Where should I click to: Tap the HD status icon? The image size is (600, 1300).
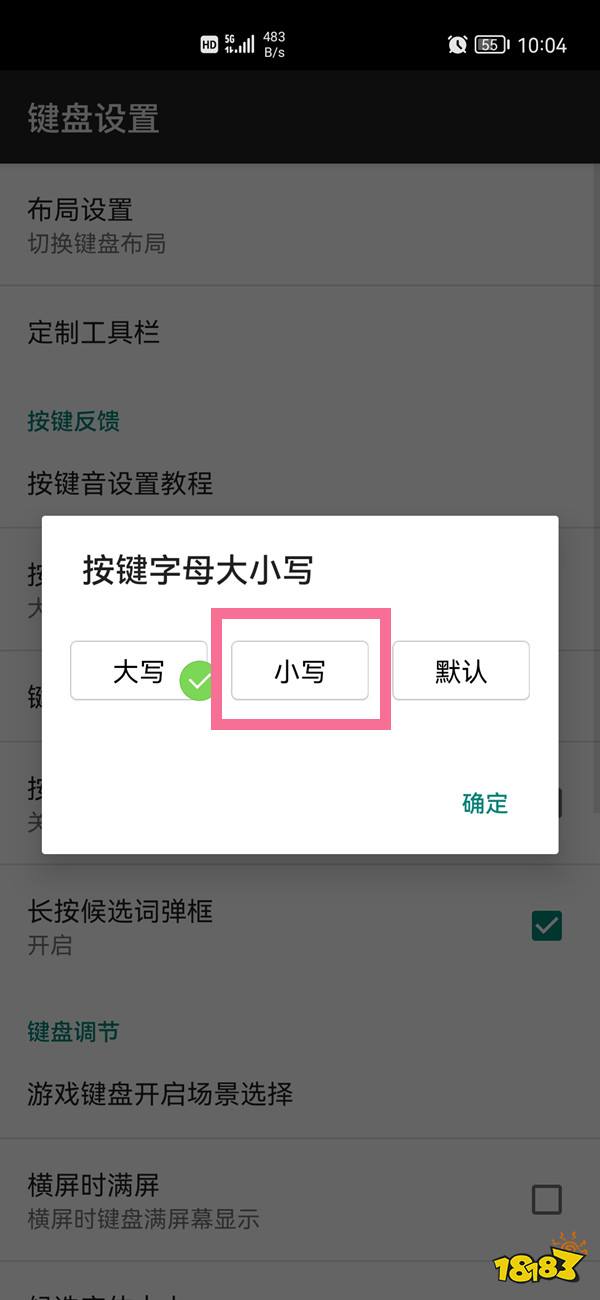tap(209, 44)
